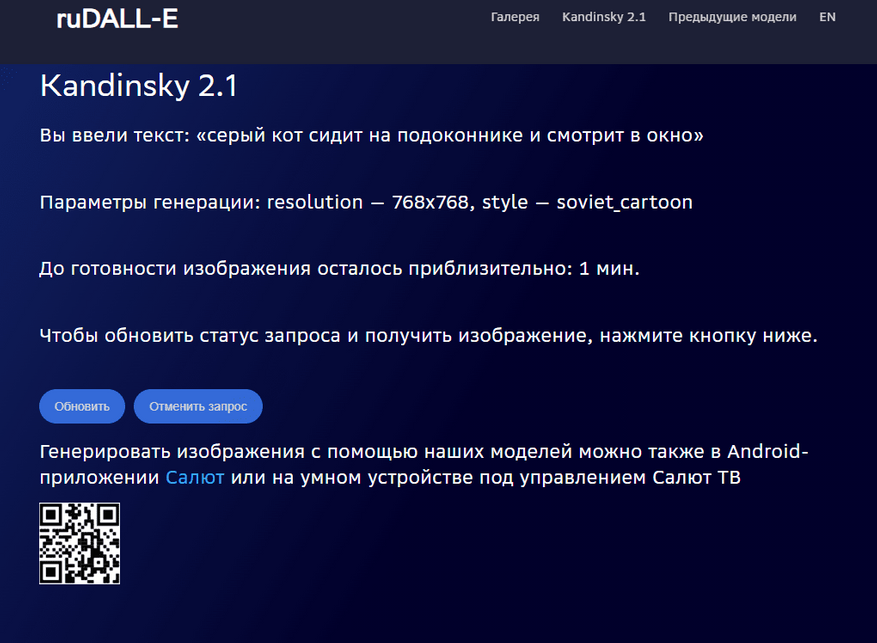Click the remaining time line showing 1 мин

(x=339, y=269)
